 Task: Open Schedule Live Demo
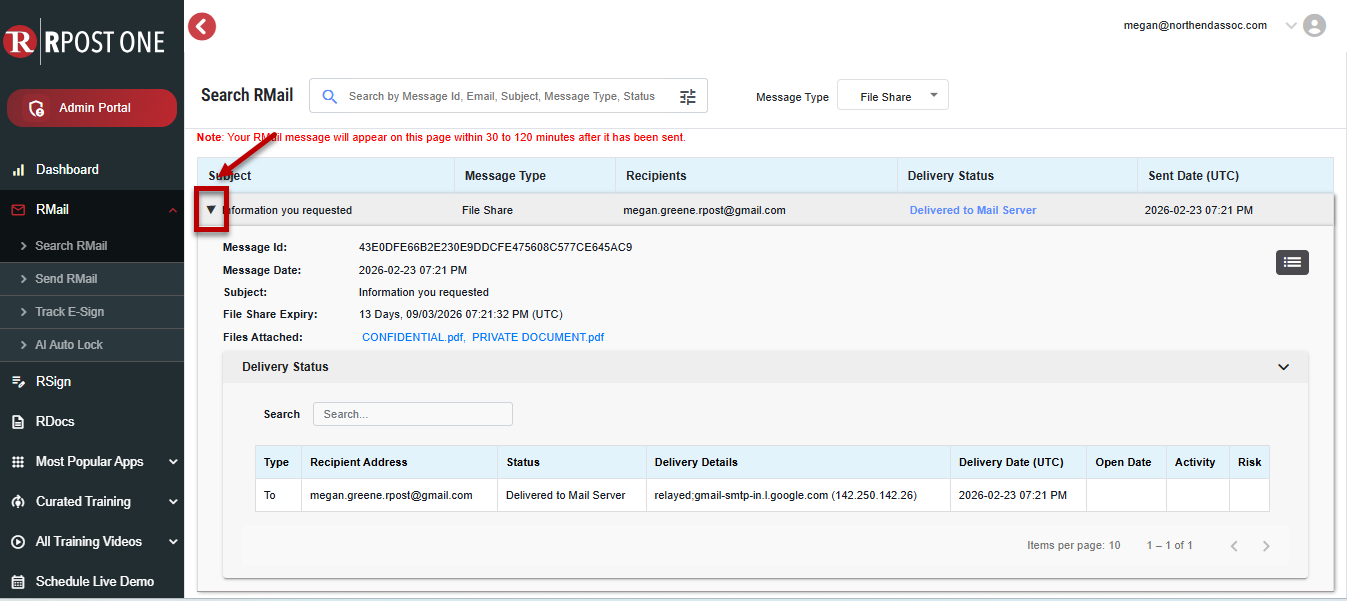click(94, 582)
